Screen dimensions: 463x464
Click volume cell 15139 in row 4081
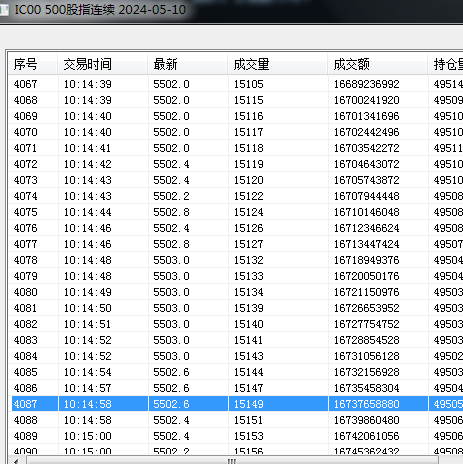249,308
